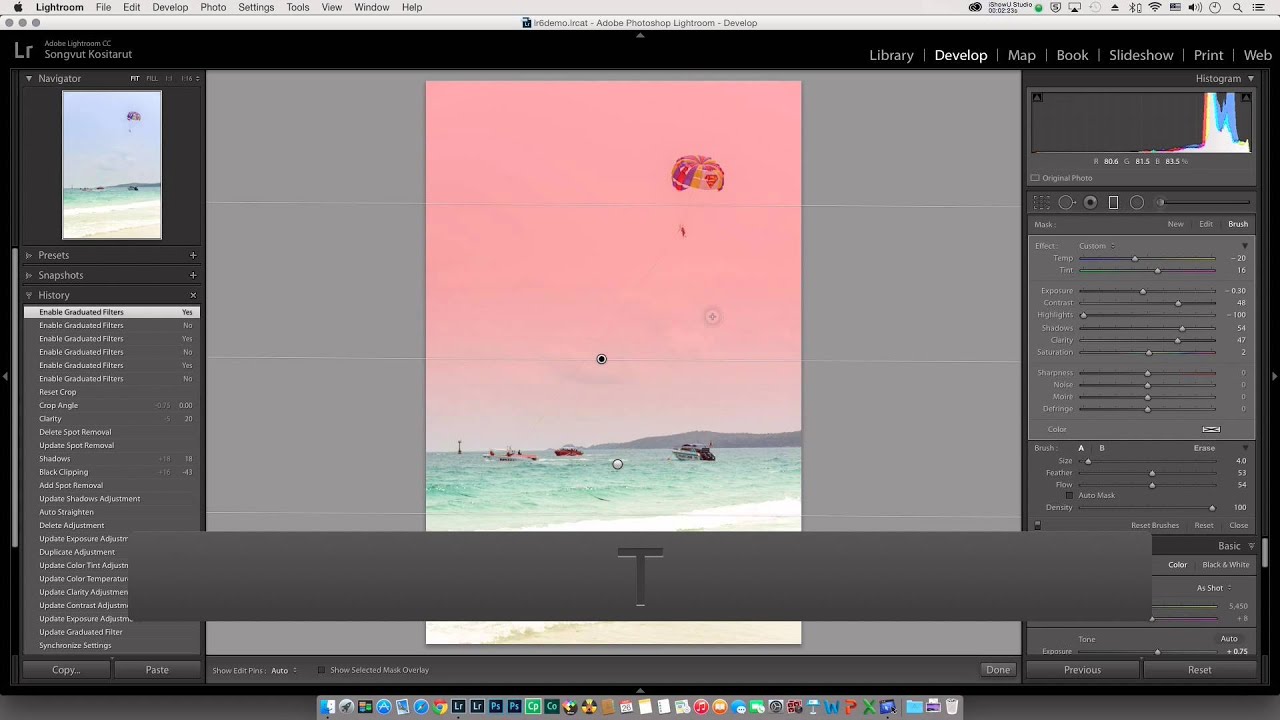Viewport: 1280px width, 720px height.
Task: Click the gray edit pin over the sea
Action: point(617,464)
